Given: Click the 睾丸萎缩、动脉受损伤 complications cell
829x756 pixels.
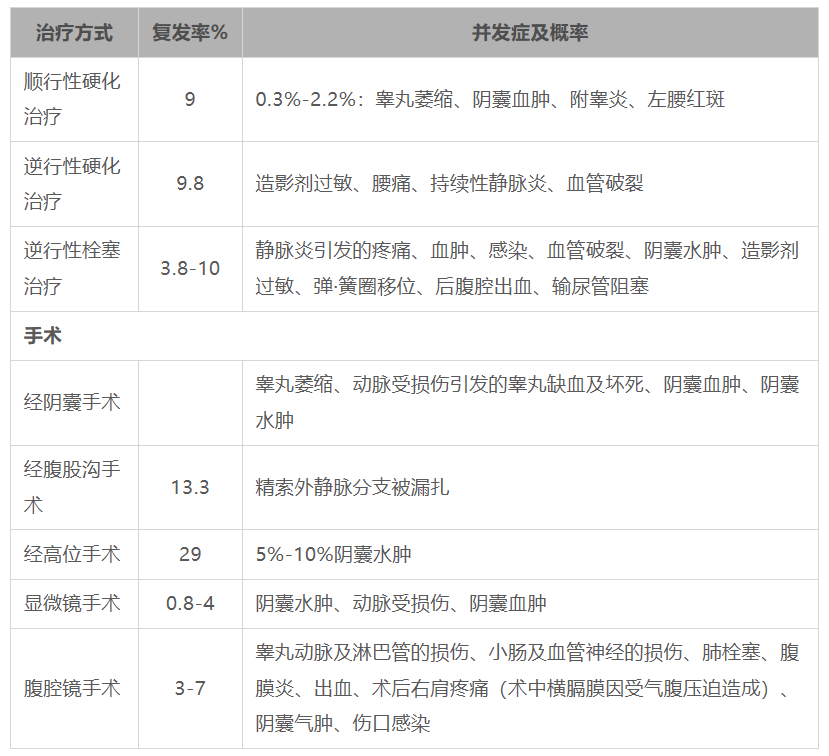Looking at the screenshot, I should (530, 403).
